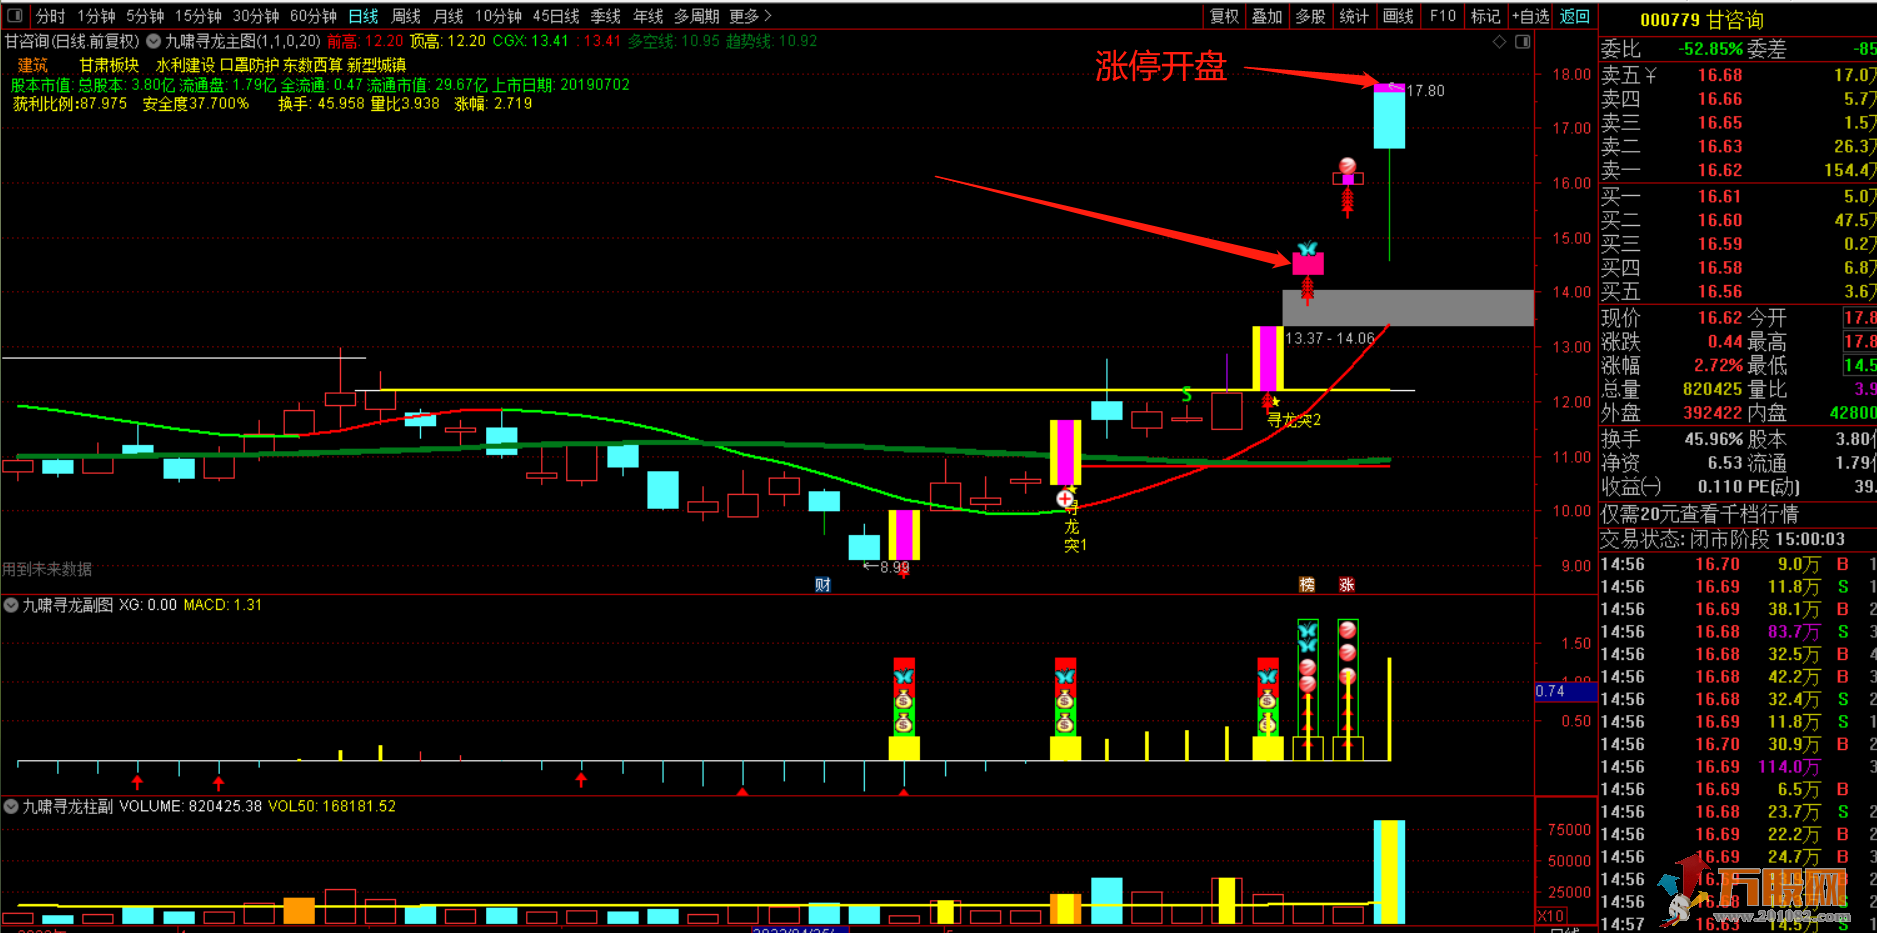This screenshot has height=933, width=1877.
Task: Click the butterfly signal icon on main chart
Action: (1307, 248)
